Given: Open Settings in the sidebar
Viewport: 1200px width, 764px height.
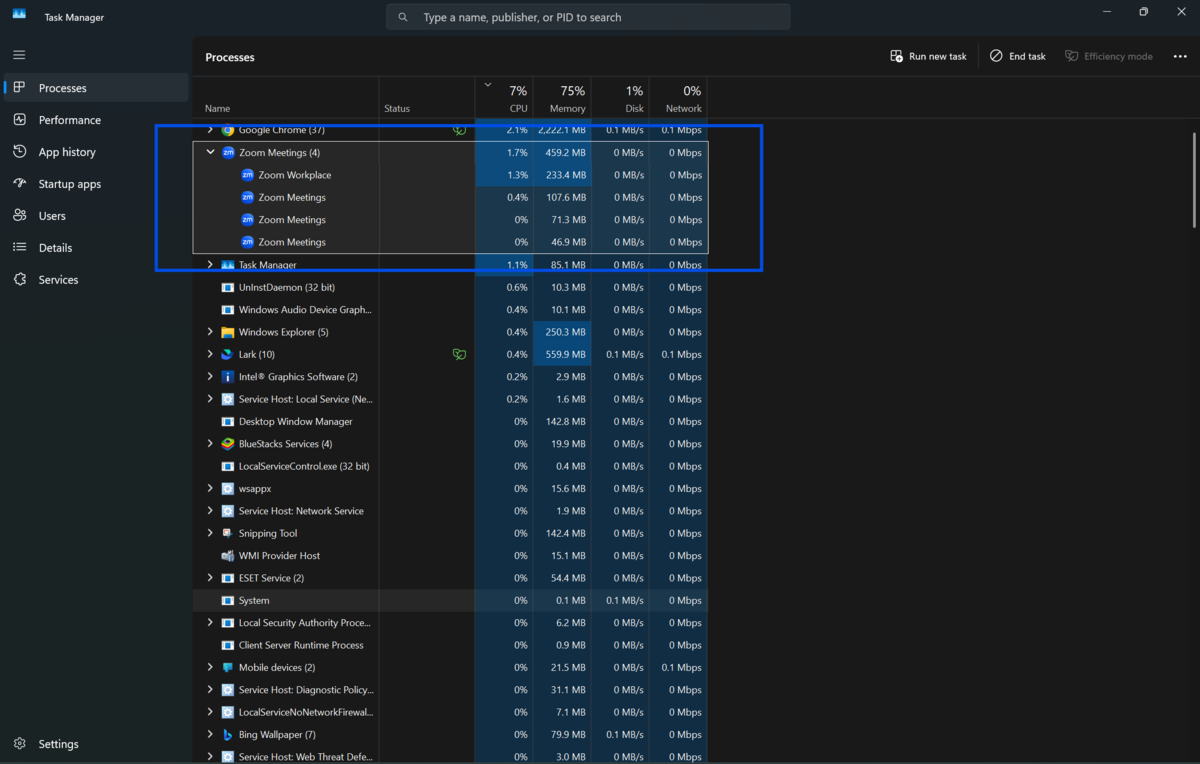Looking at the screenshot, I should point(58,744).
